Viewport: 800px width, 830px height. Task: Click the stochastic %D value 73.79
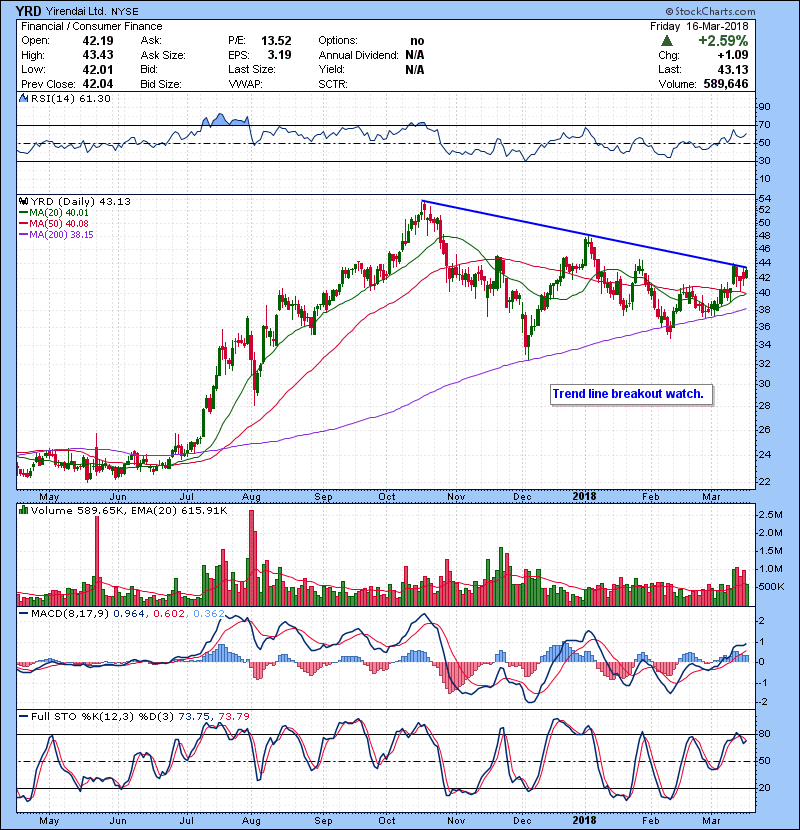233,717
